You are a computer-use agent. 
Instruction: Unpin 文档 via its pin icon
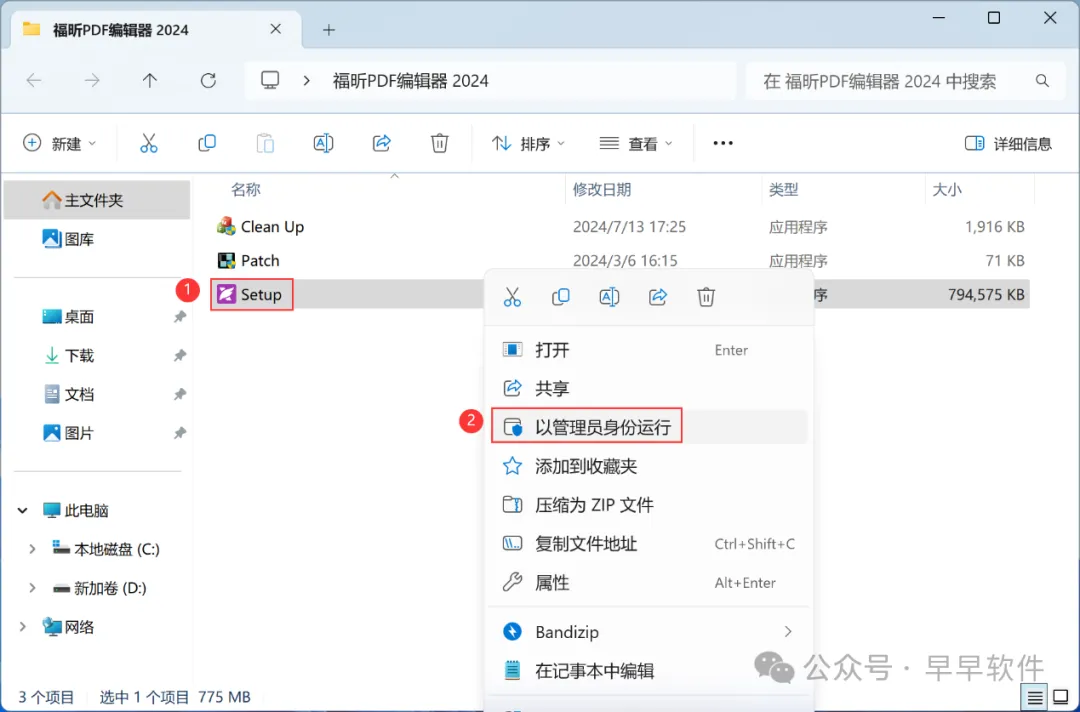[180, 394]
